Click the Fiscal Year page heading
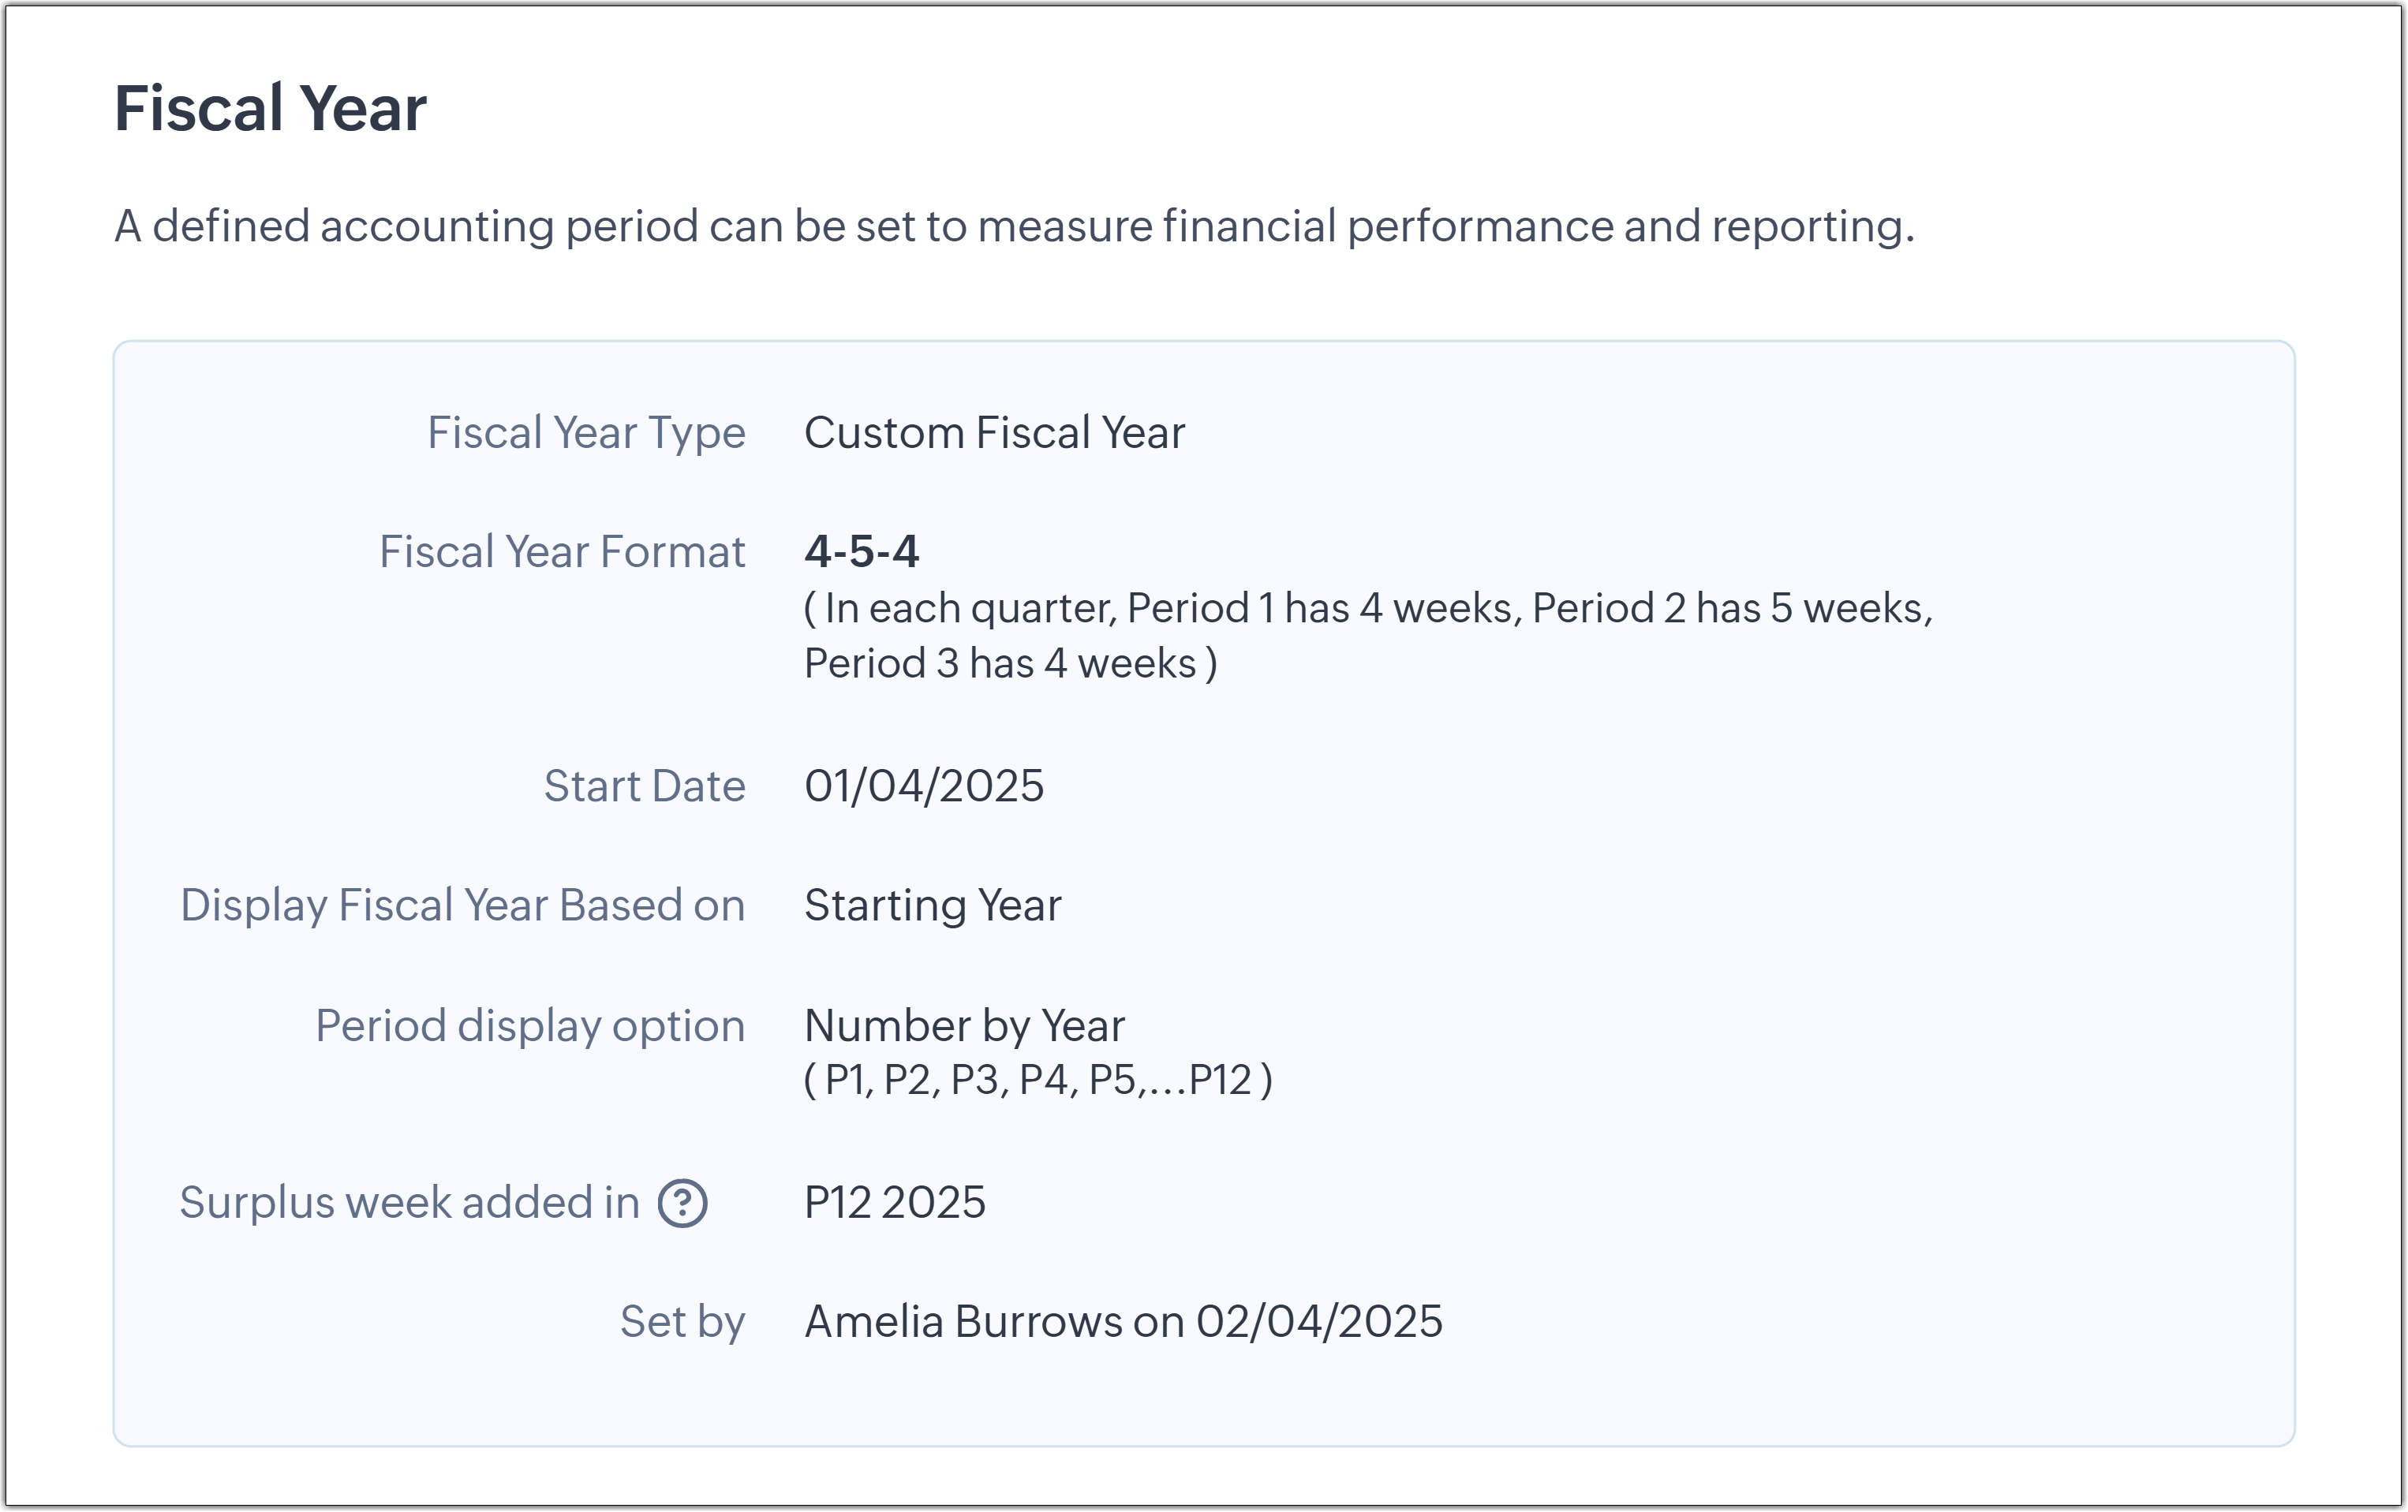2408x1512 pixels. tap(270, 108)
